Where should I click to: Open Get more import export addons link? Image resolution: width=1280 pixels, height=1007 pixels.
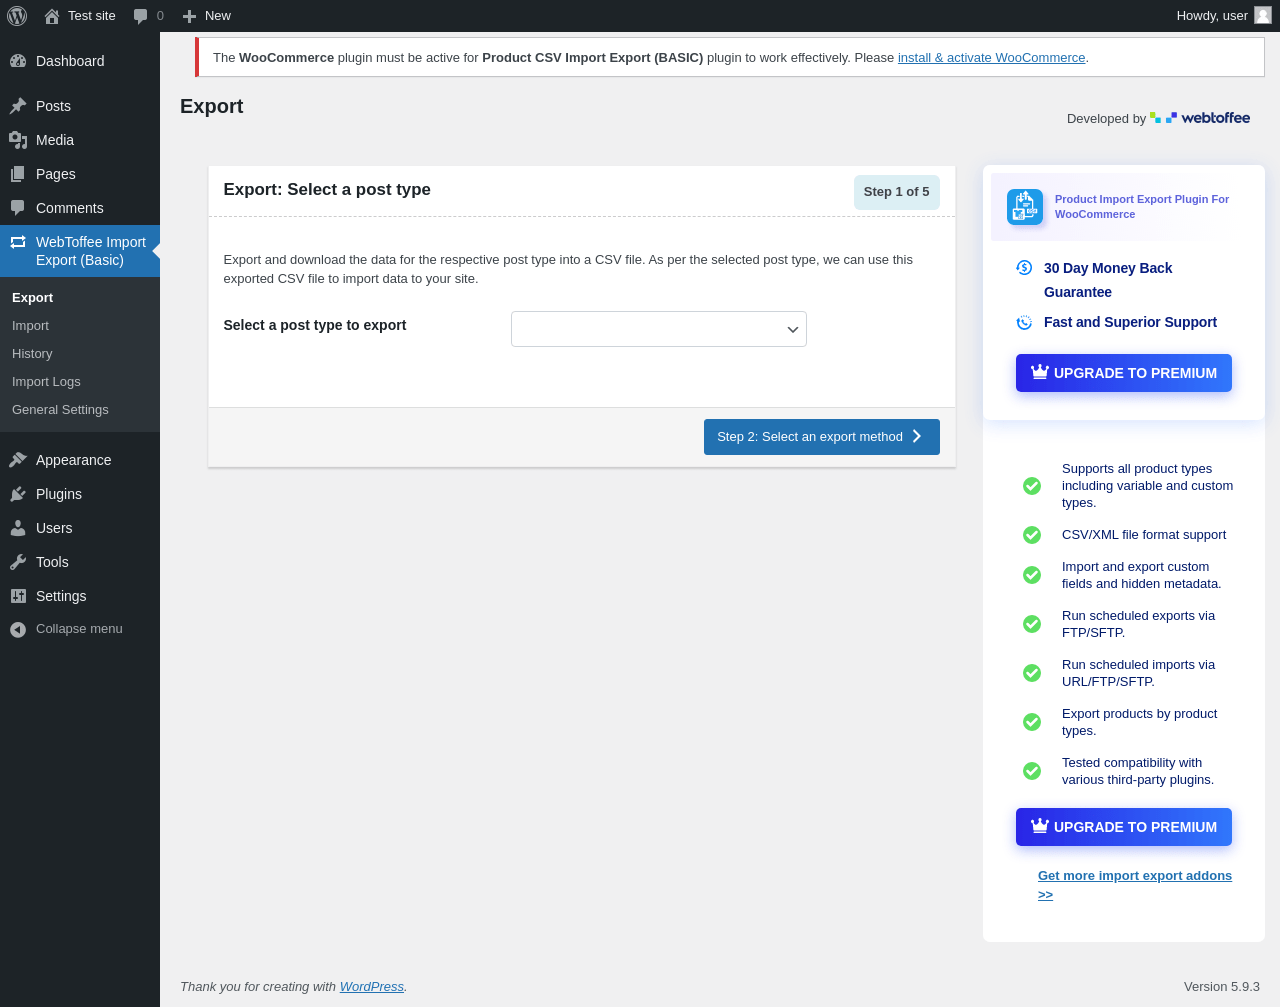pos(1135,885)
